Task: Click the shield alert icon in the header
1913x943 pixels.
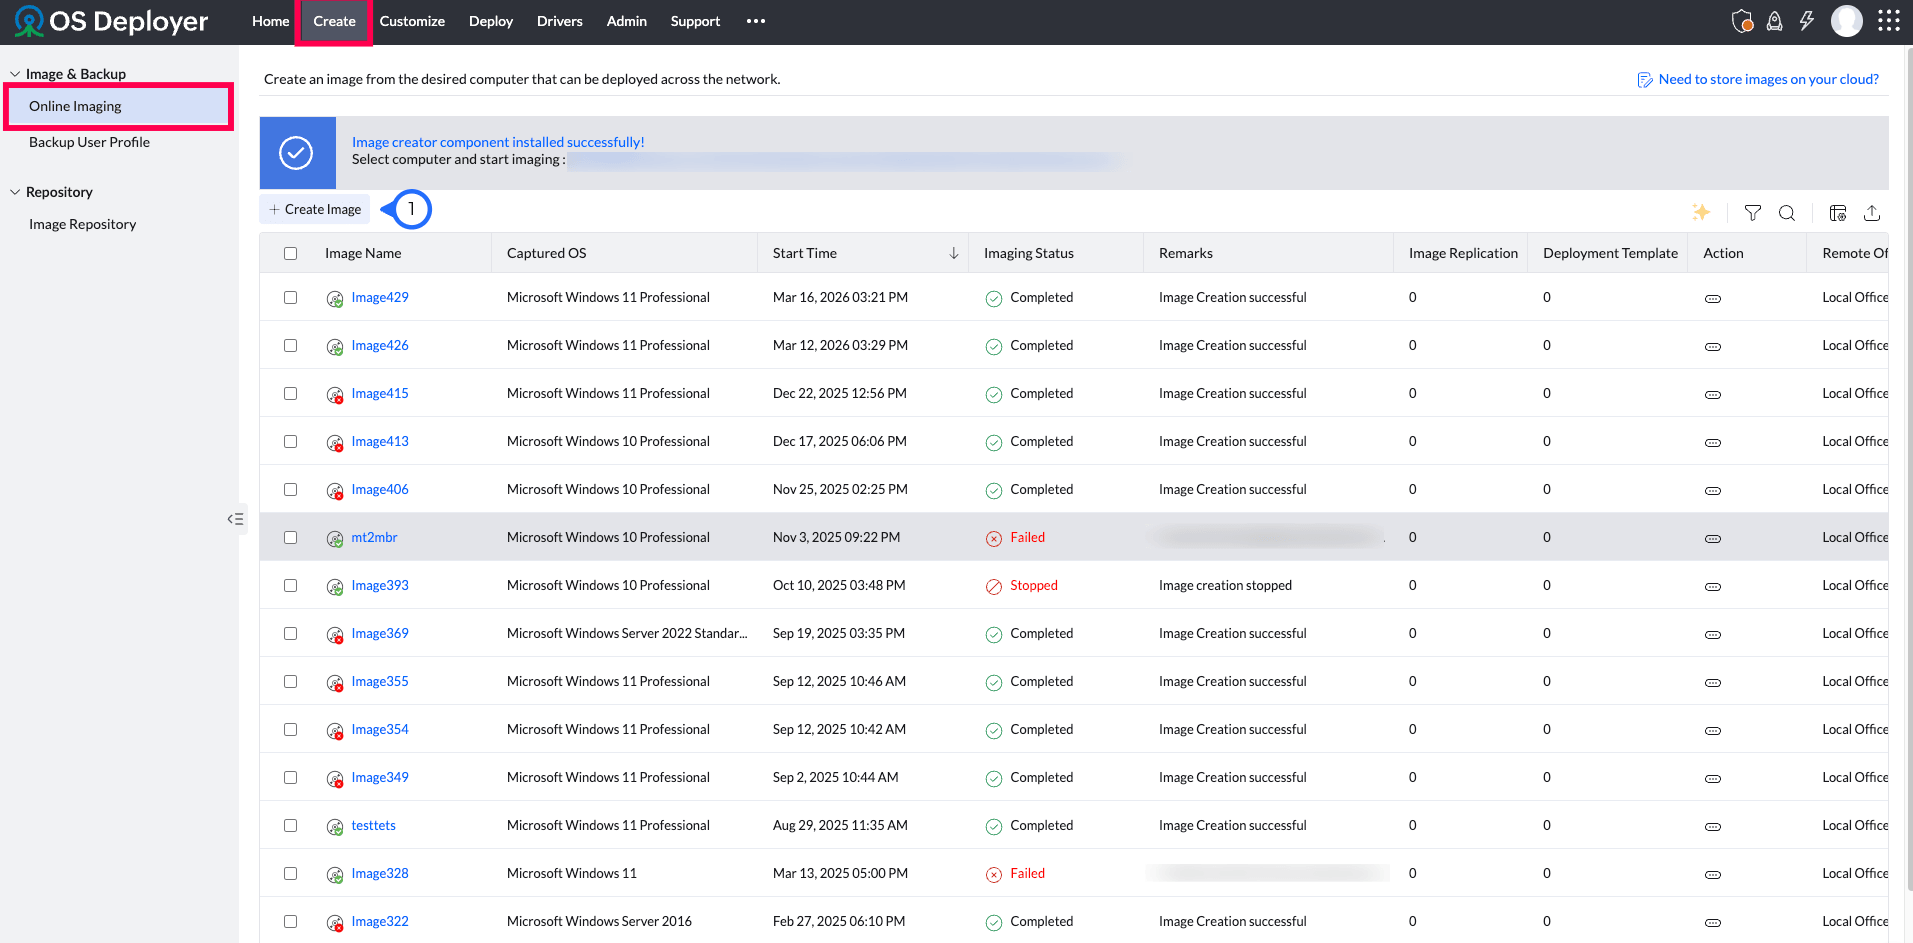Action: point(1742,21)
